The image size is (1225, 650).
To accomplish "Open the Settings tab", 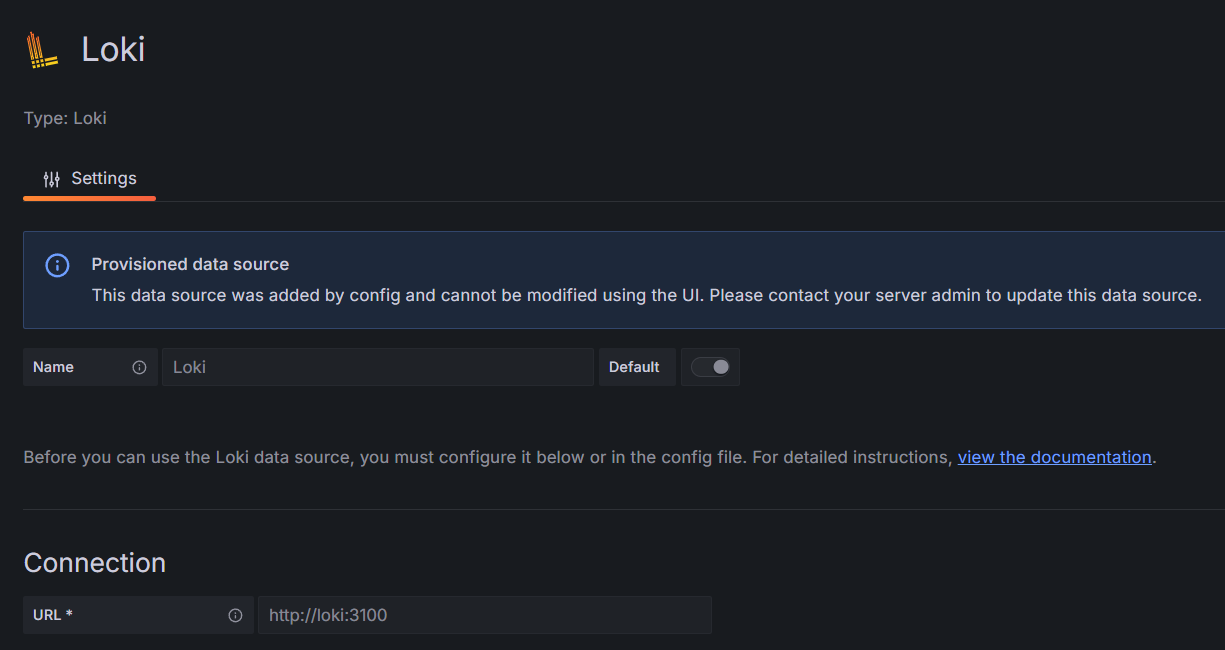I will click(89, 179).
